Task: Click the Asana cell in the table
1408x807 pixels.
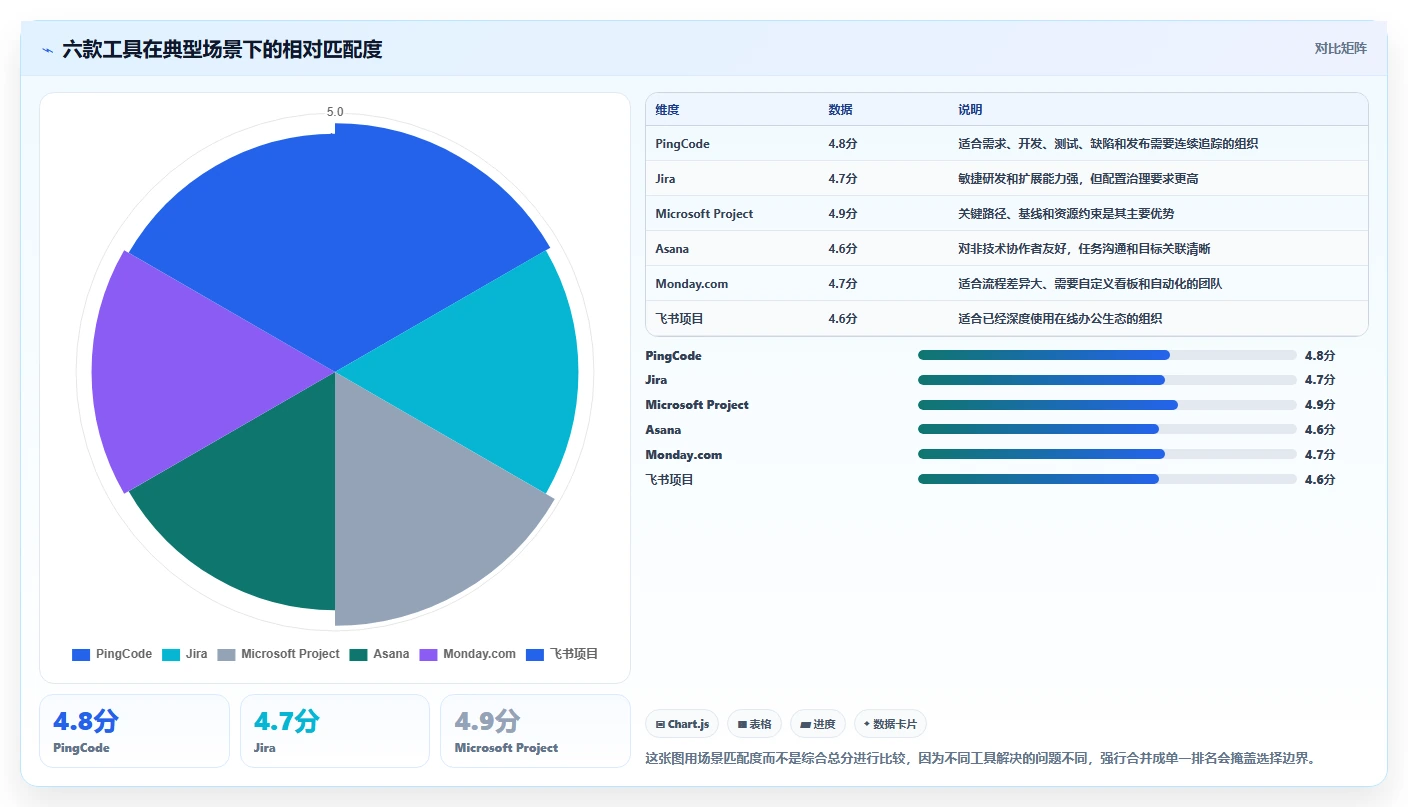Action: pyautogui.click(x=672, y=249)
